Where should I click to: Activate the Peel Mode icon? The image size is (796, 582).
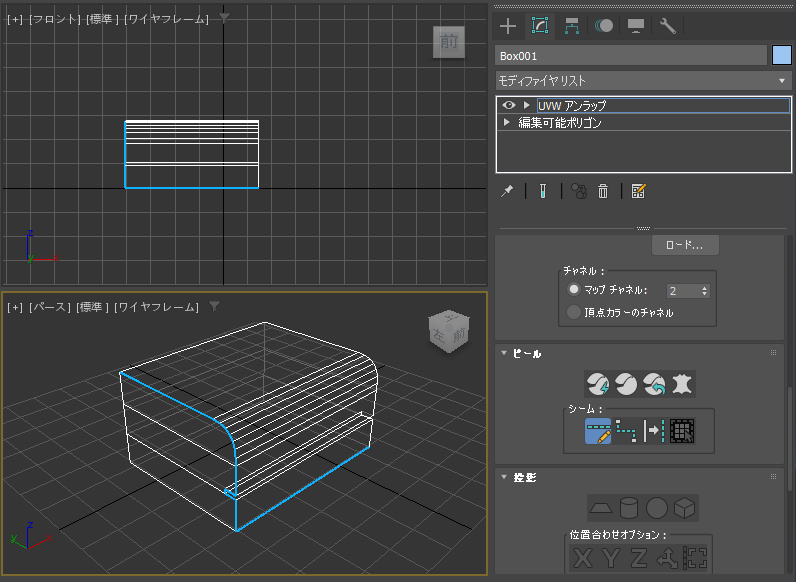coord(626,384)
